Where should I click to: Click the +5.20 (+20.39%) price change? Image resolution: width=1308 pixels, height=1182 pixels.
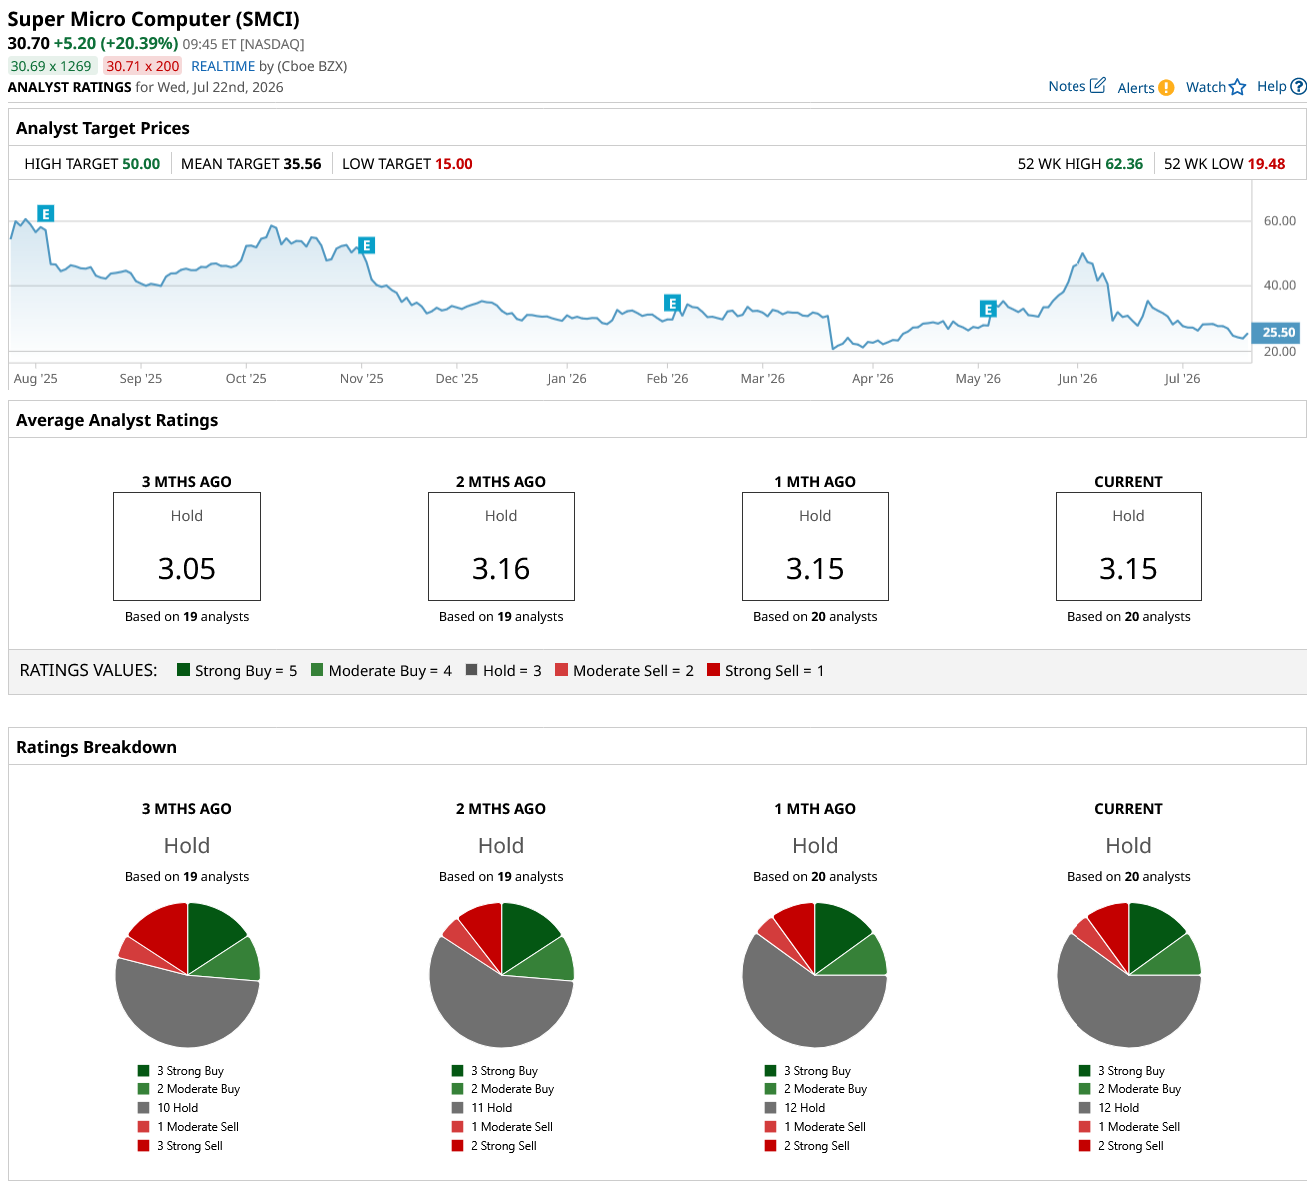(x=116, y=43)
